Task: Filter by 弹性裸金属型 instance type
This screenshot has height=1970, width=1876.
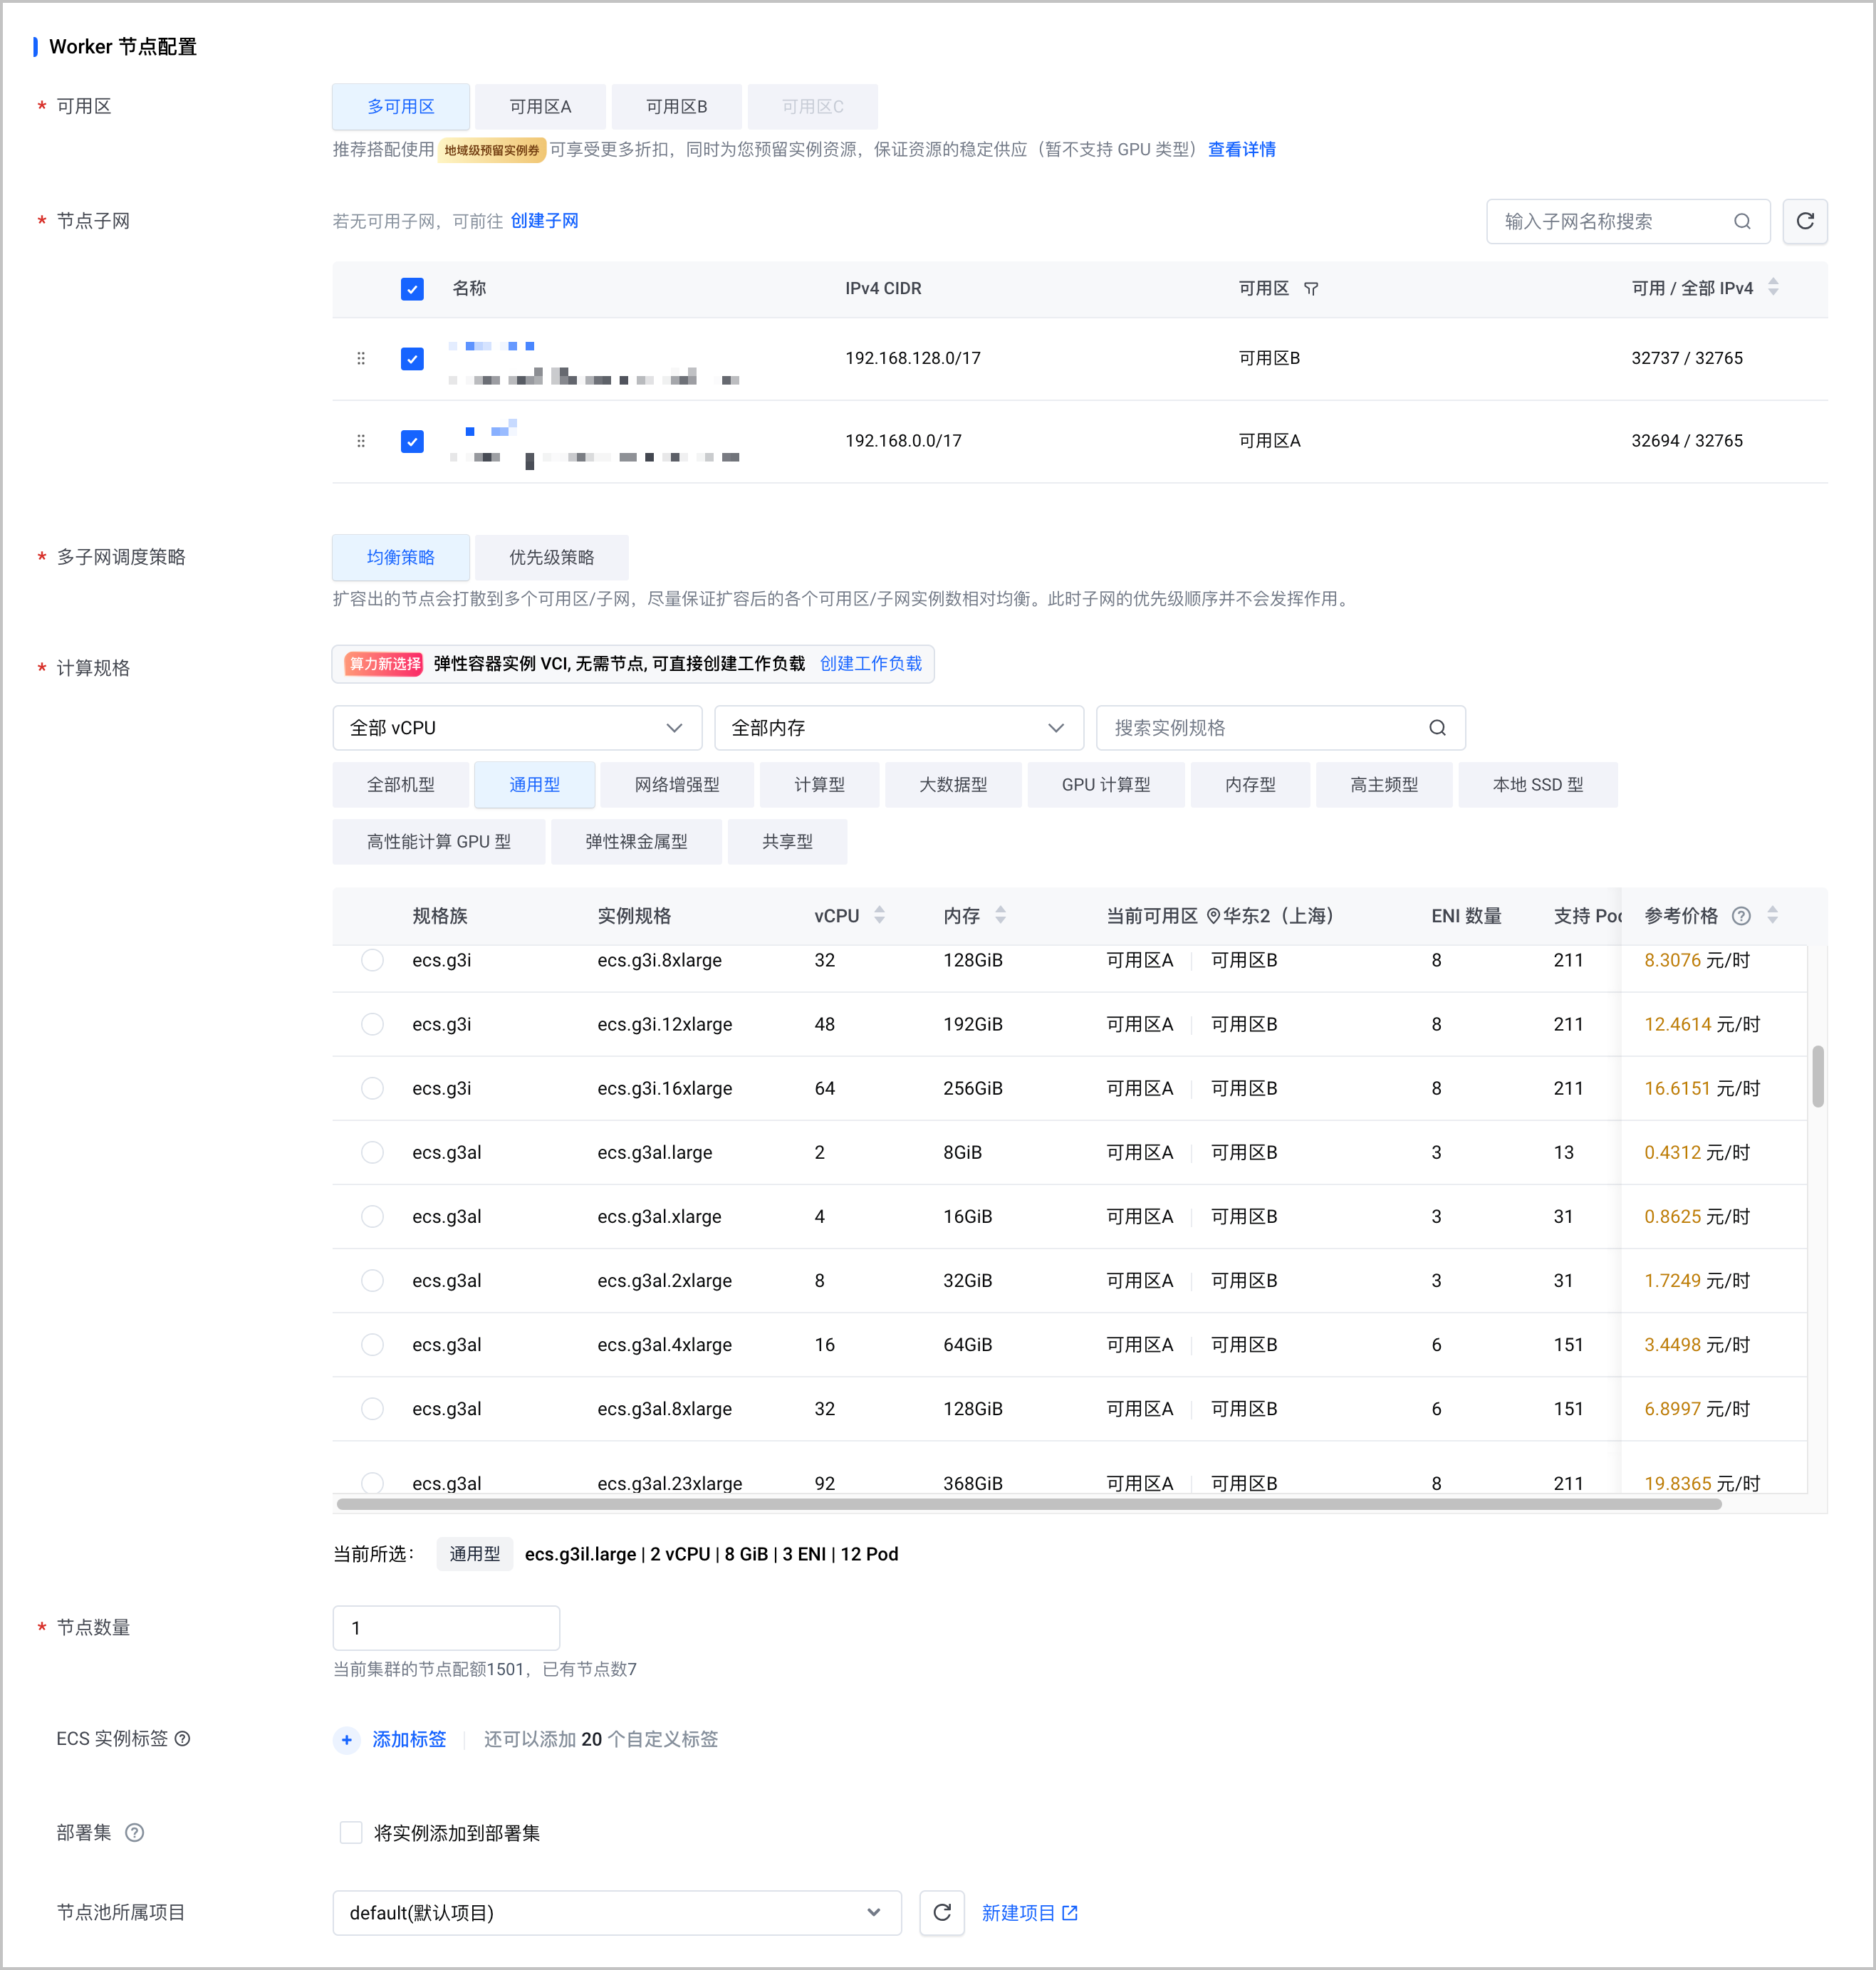Action: (x=636, y=842)
